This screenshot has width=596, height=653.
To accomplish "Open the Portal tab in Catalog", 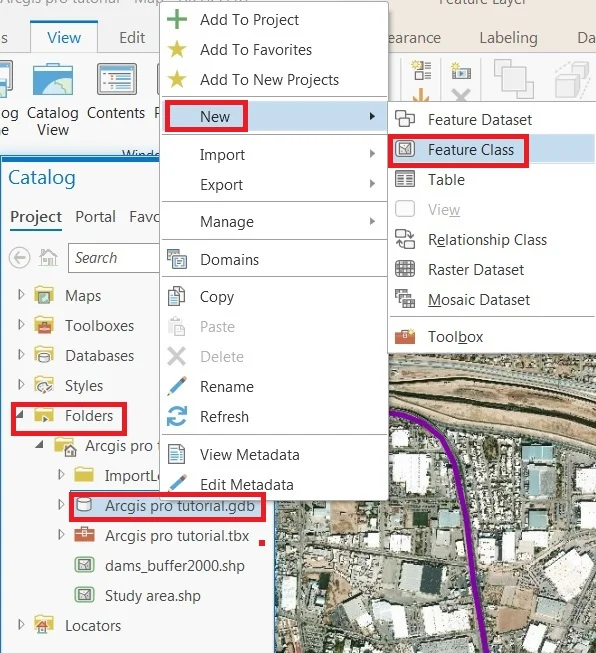I will 95,217.
